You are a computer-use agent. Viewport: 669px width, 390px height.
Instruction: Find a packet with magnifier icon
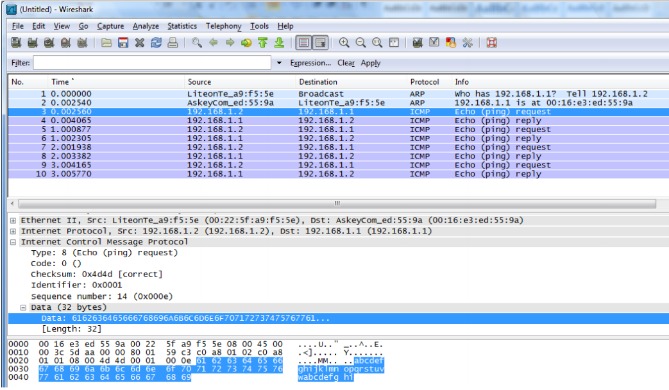197,43
